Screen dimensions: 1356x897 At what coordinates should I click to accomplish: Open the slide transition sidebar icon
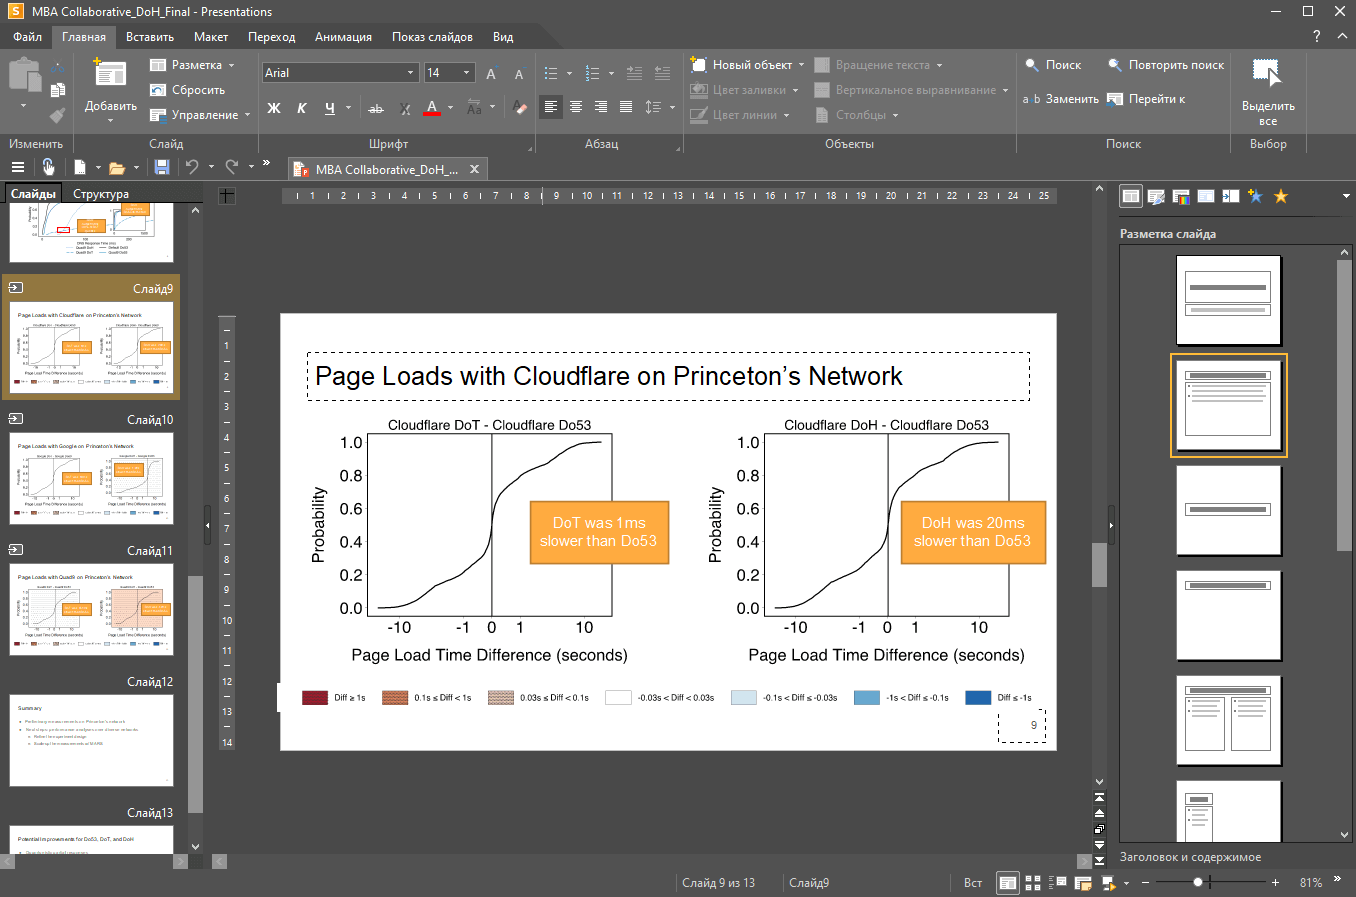[x=1231, y=196]
